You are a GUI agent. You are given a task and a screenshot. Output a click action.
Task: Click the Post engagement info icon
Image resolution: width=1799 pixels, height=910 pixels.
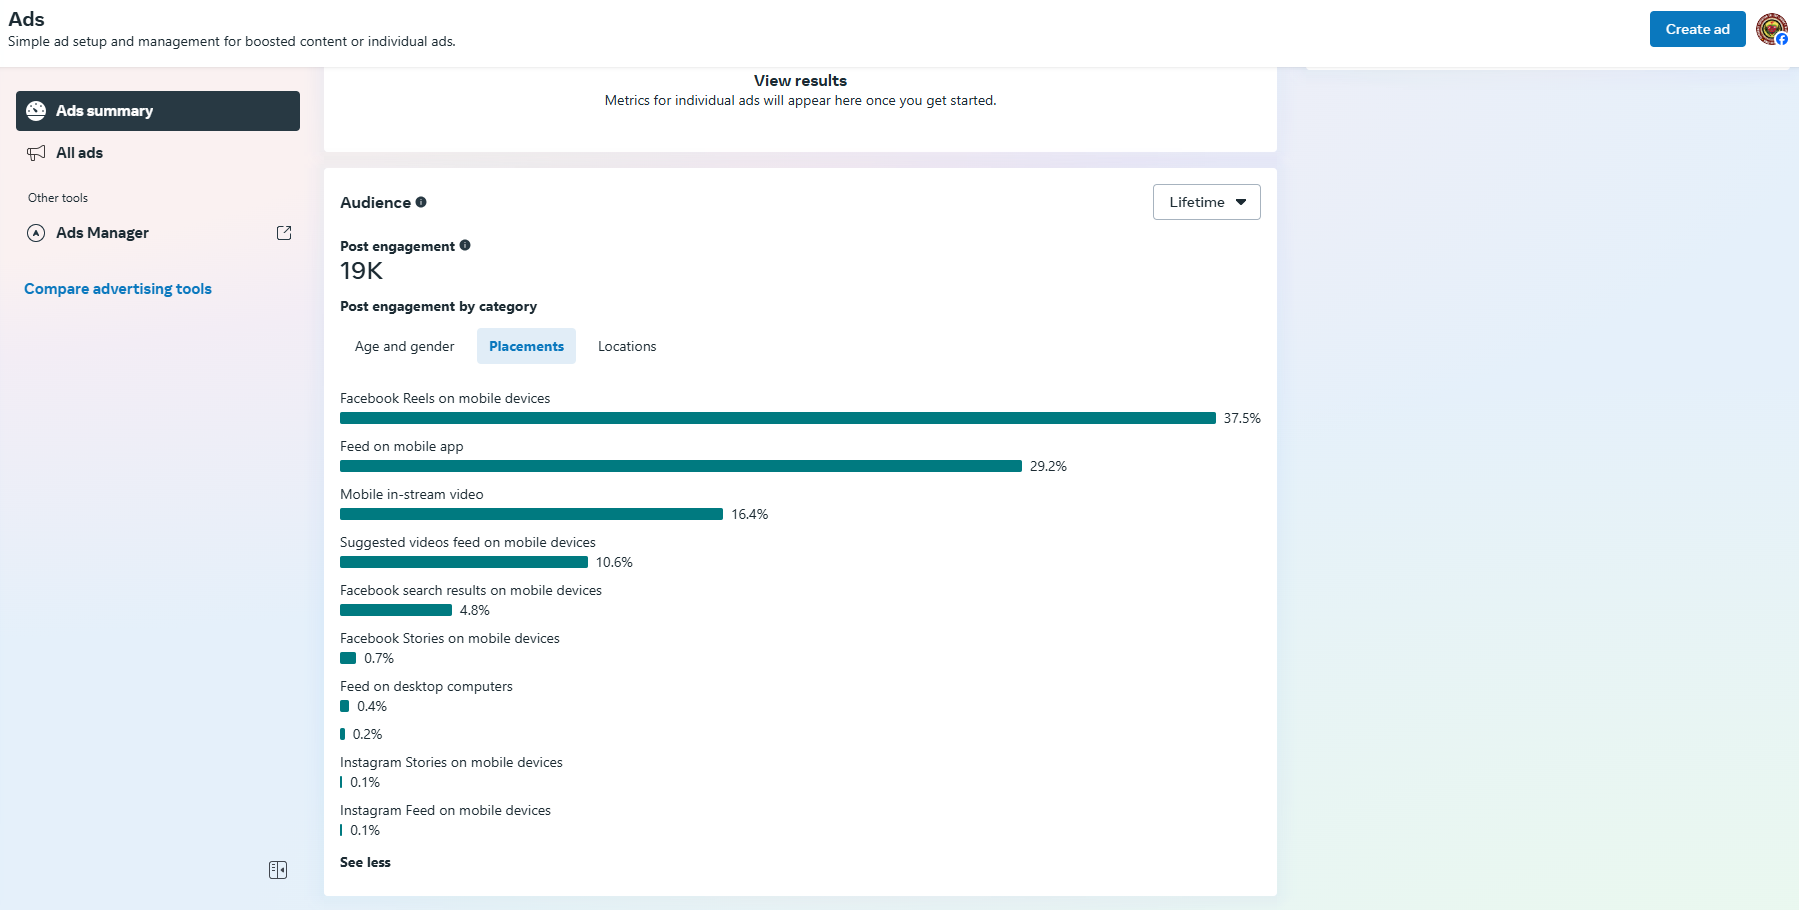point(465,245)
